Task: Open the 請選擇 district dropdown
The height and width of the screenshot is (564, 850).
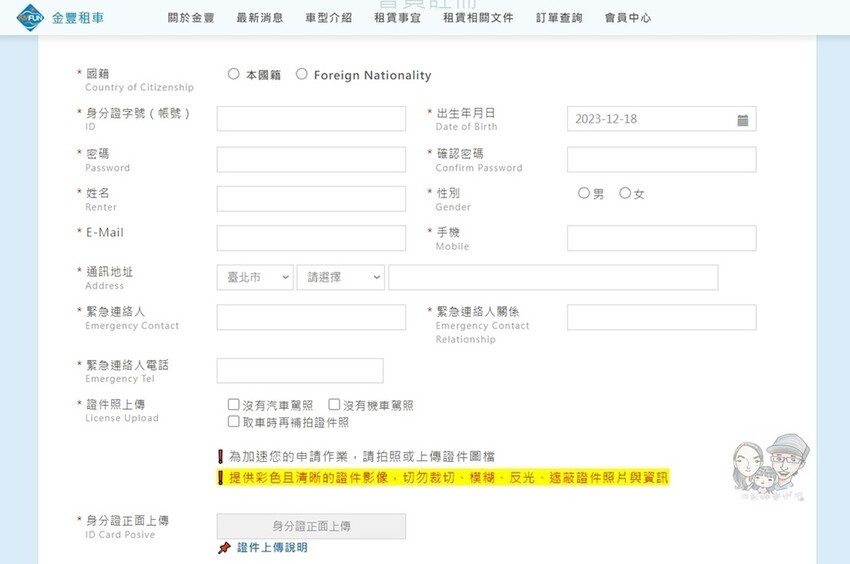Action: pos(341,277)
